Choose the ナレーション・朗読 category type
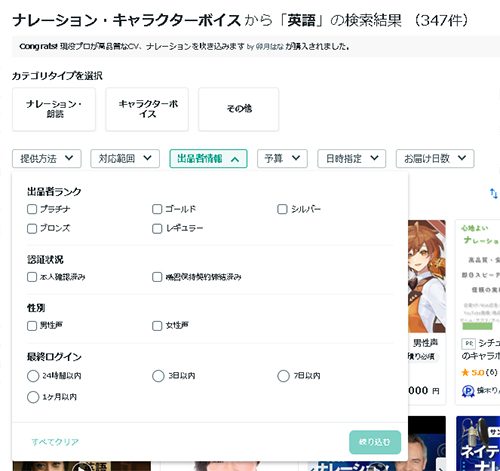 click(x=54, y=109)
